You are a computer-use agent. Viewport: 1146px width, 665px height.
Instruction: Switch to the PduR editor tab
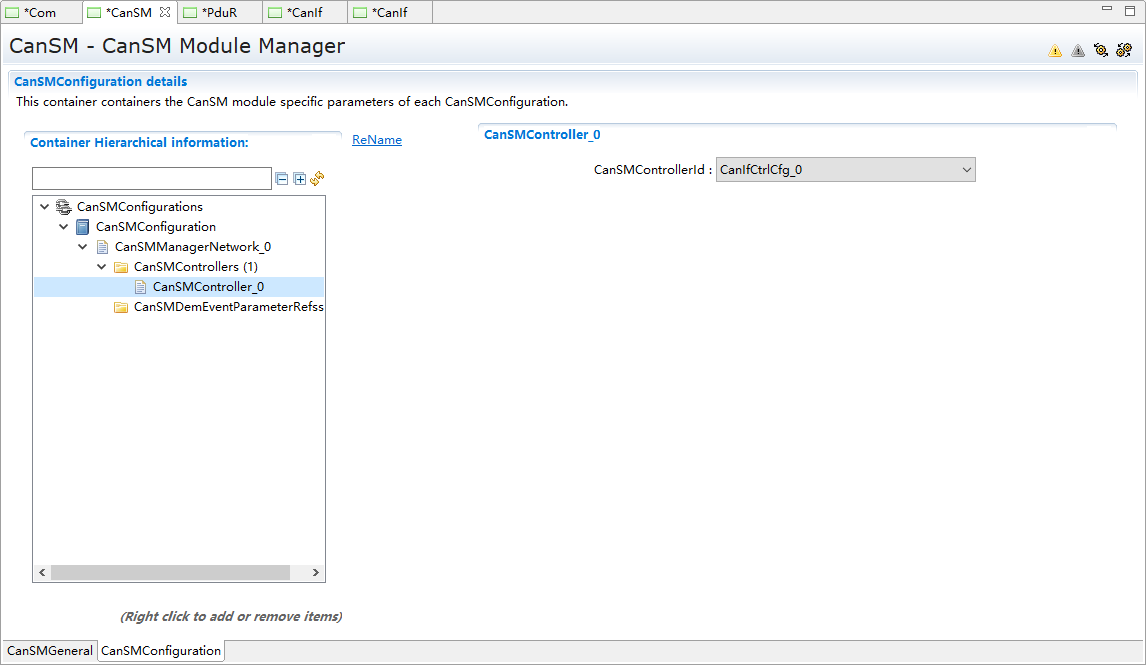coord(219,13)
